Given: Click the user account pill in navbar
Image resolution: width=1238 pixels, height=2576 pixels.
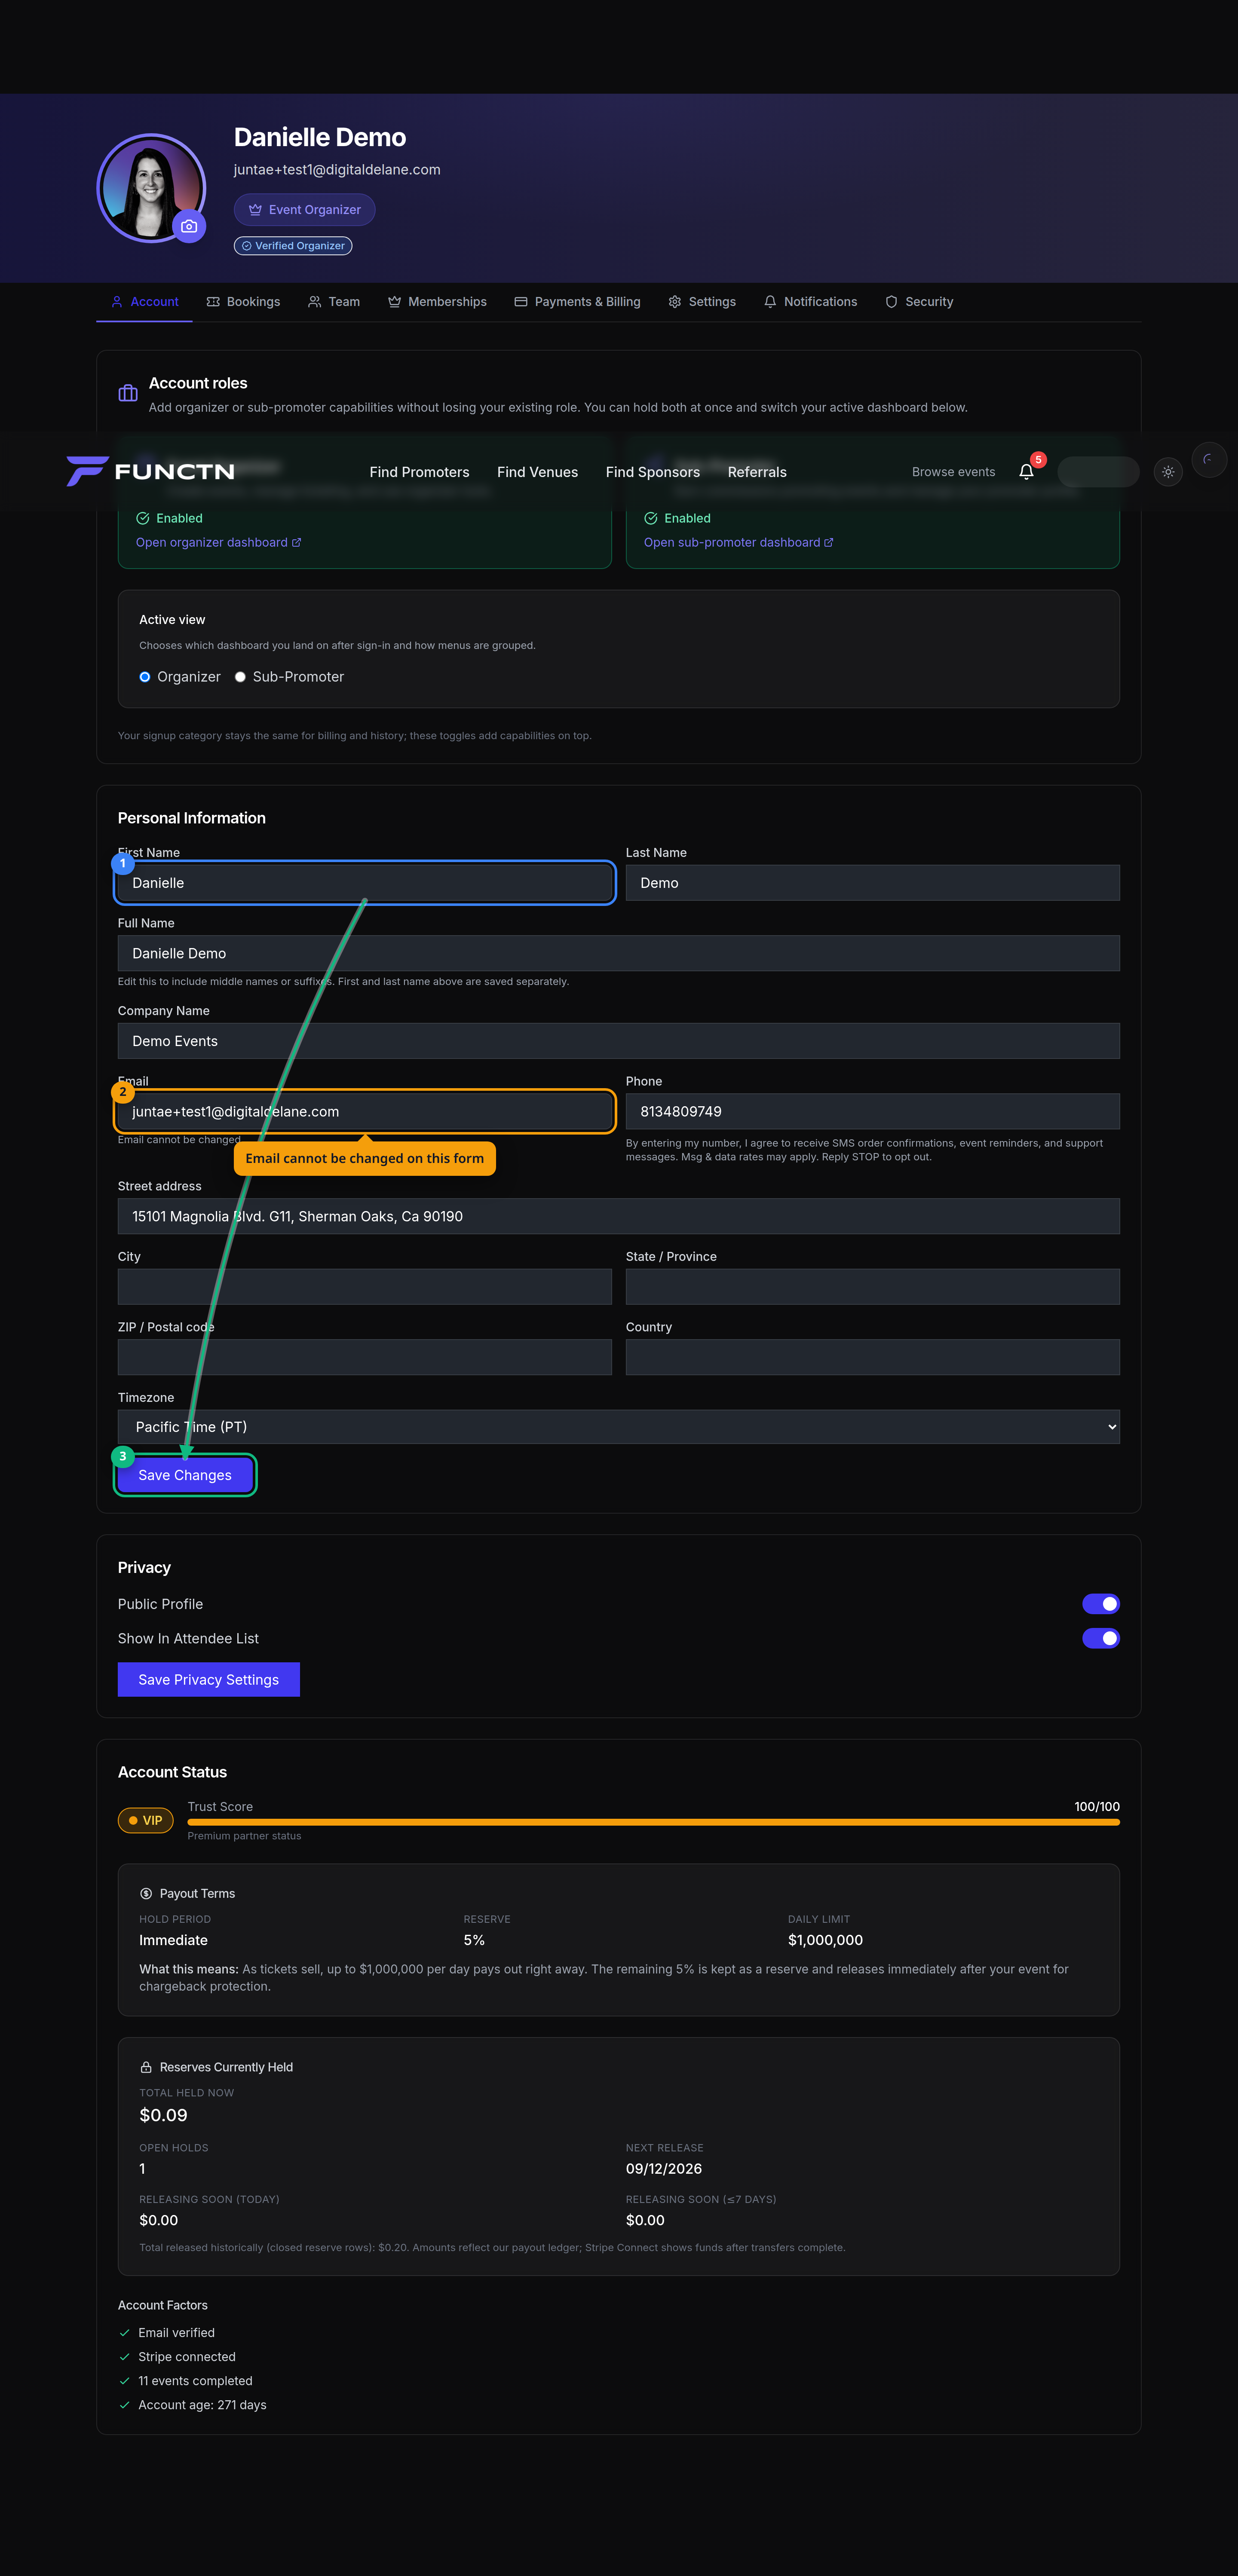Looking at the screenshot, I should [1098, 472].
